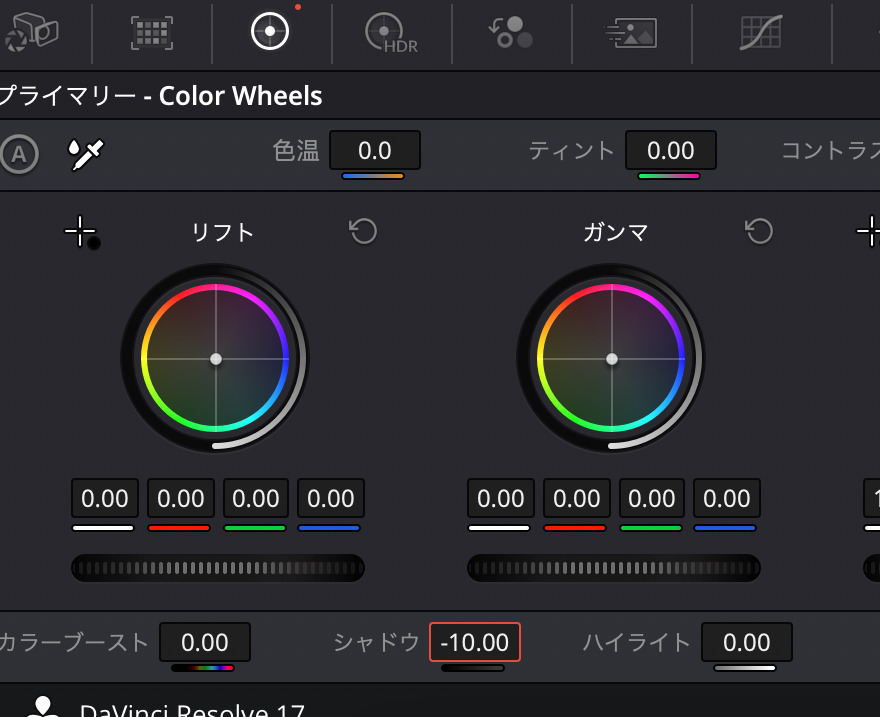This screenshot has width=880, height=717.
Task: Reset the リフト color wheel
Action: (362, 232)
